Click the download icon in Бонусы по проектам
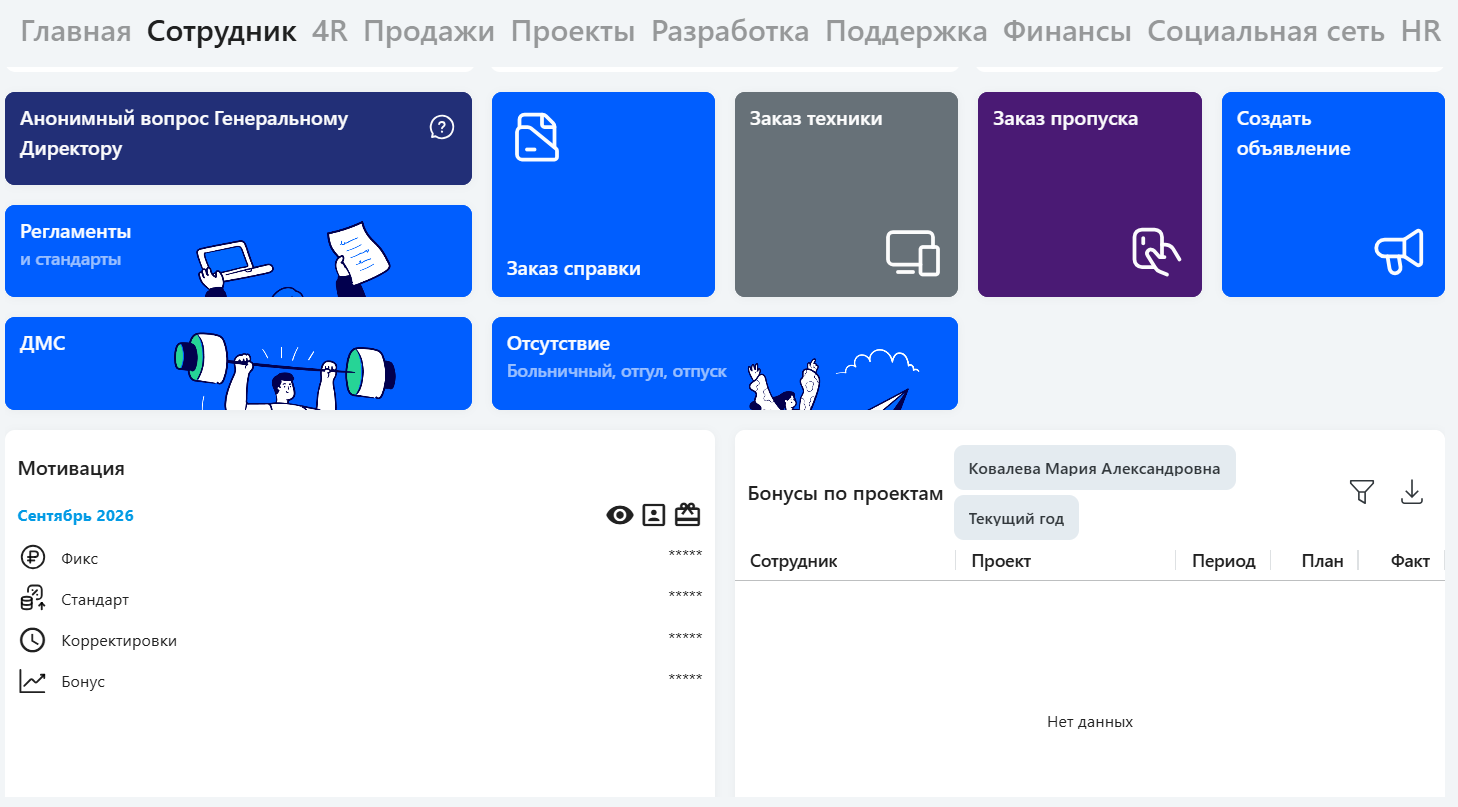 tap(1412, 492)
